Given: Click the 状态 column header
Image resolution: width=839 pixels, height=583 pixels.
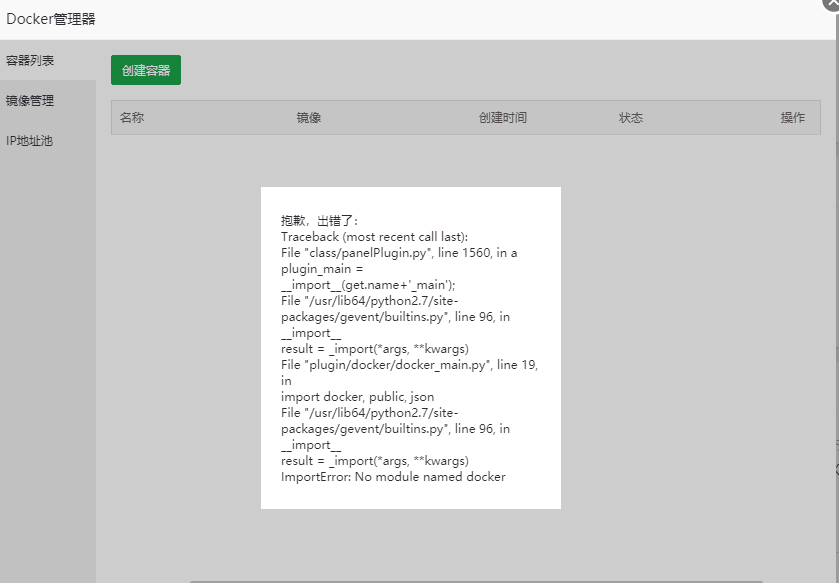Looking at the screenshot, I should click(x=631, y=118).
